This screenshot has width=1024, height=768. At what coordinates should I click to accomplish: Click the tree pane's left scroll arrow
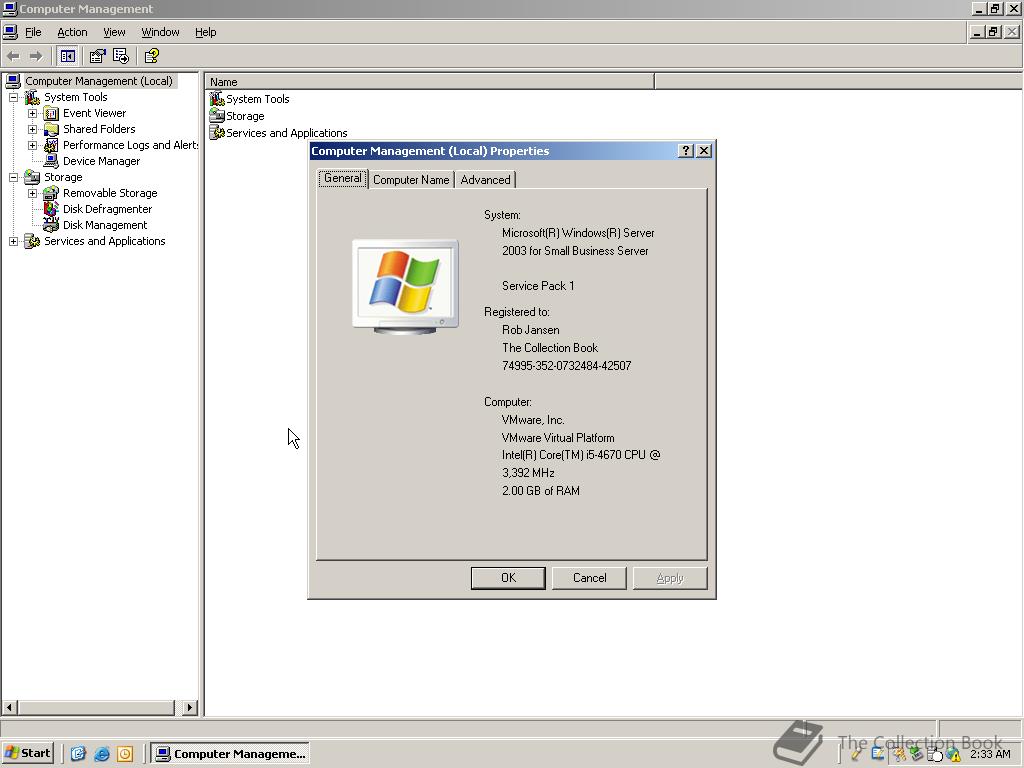9,707
